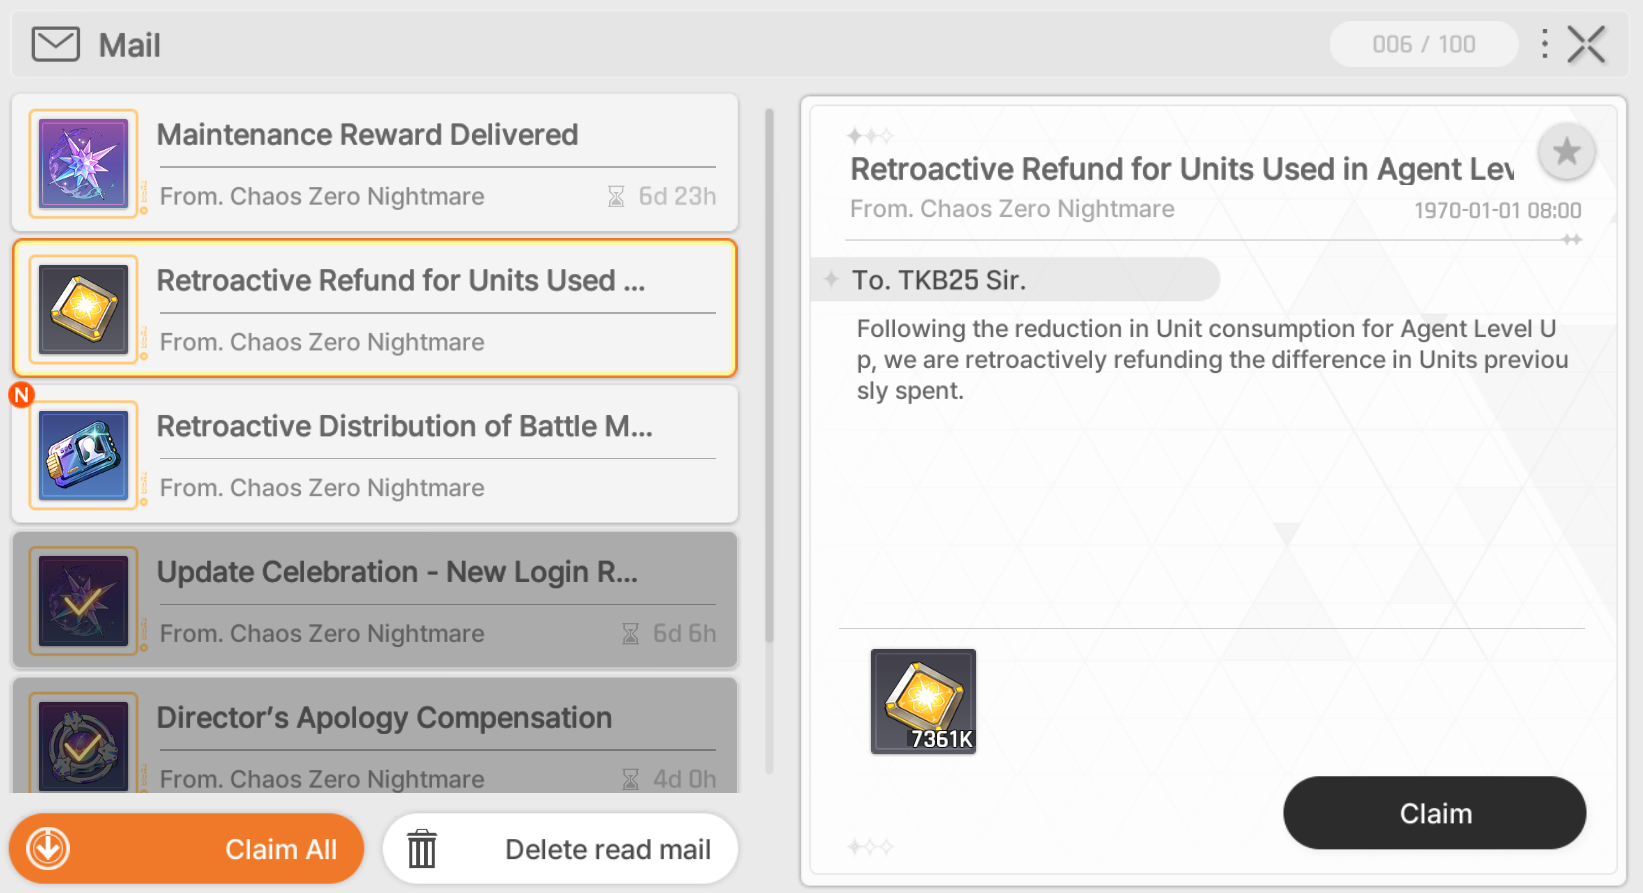Claim All mail rewards
The image size is (1643, 893).
pyautogui.click(x=187, y=849)
